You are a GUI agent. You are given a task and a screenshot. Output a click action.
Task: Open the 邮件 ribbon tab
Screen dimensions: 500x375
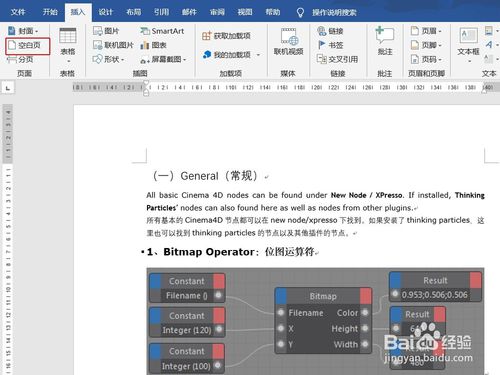(x=189, y=12)
